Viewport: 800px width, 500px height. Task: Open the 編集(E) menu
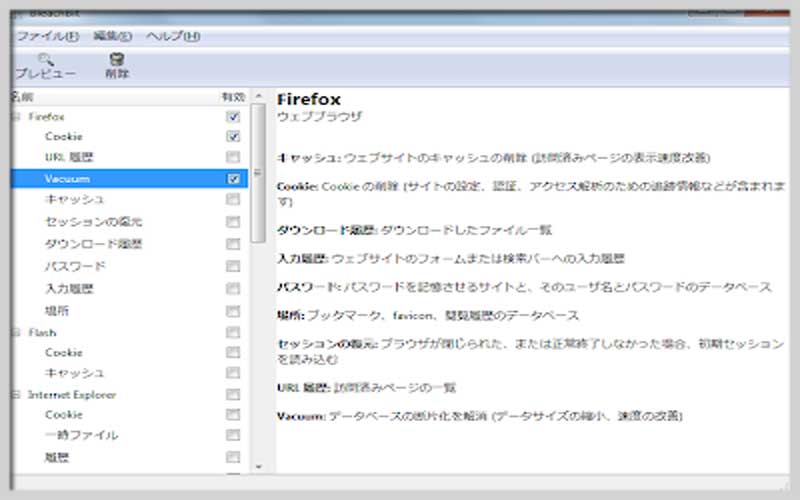[x=112, y=36]
